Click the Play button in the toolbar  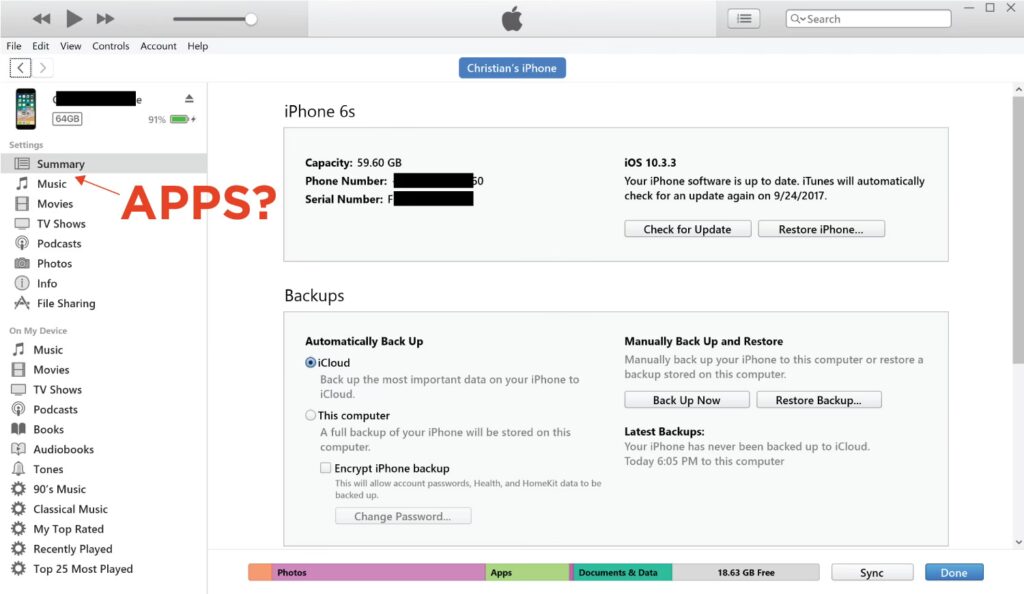click(x=74, y=18)
